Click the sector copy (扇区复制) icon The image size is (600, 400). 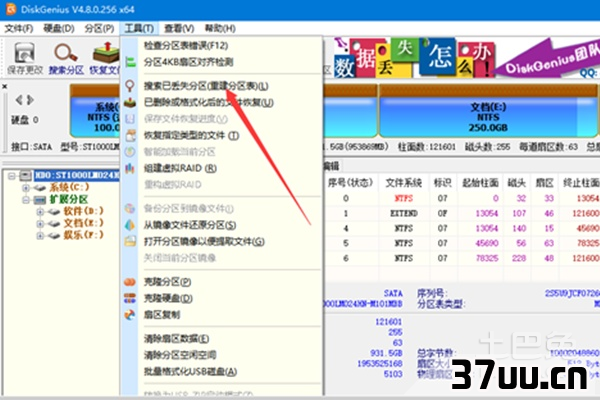(x=130, y=315)
